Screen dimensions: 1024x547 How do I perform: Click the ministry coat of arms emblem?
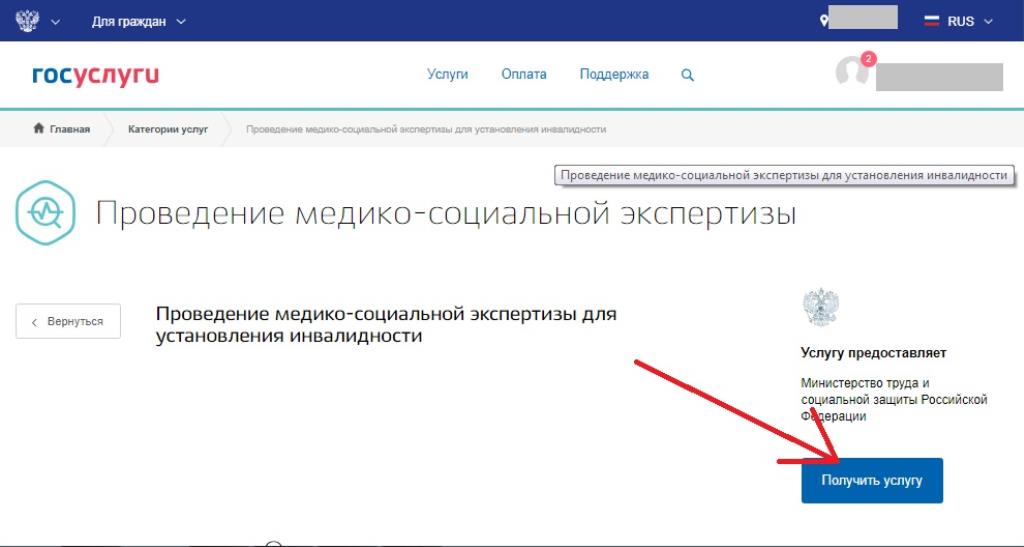(820, 307)
